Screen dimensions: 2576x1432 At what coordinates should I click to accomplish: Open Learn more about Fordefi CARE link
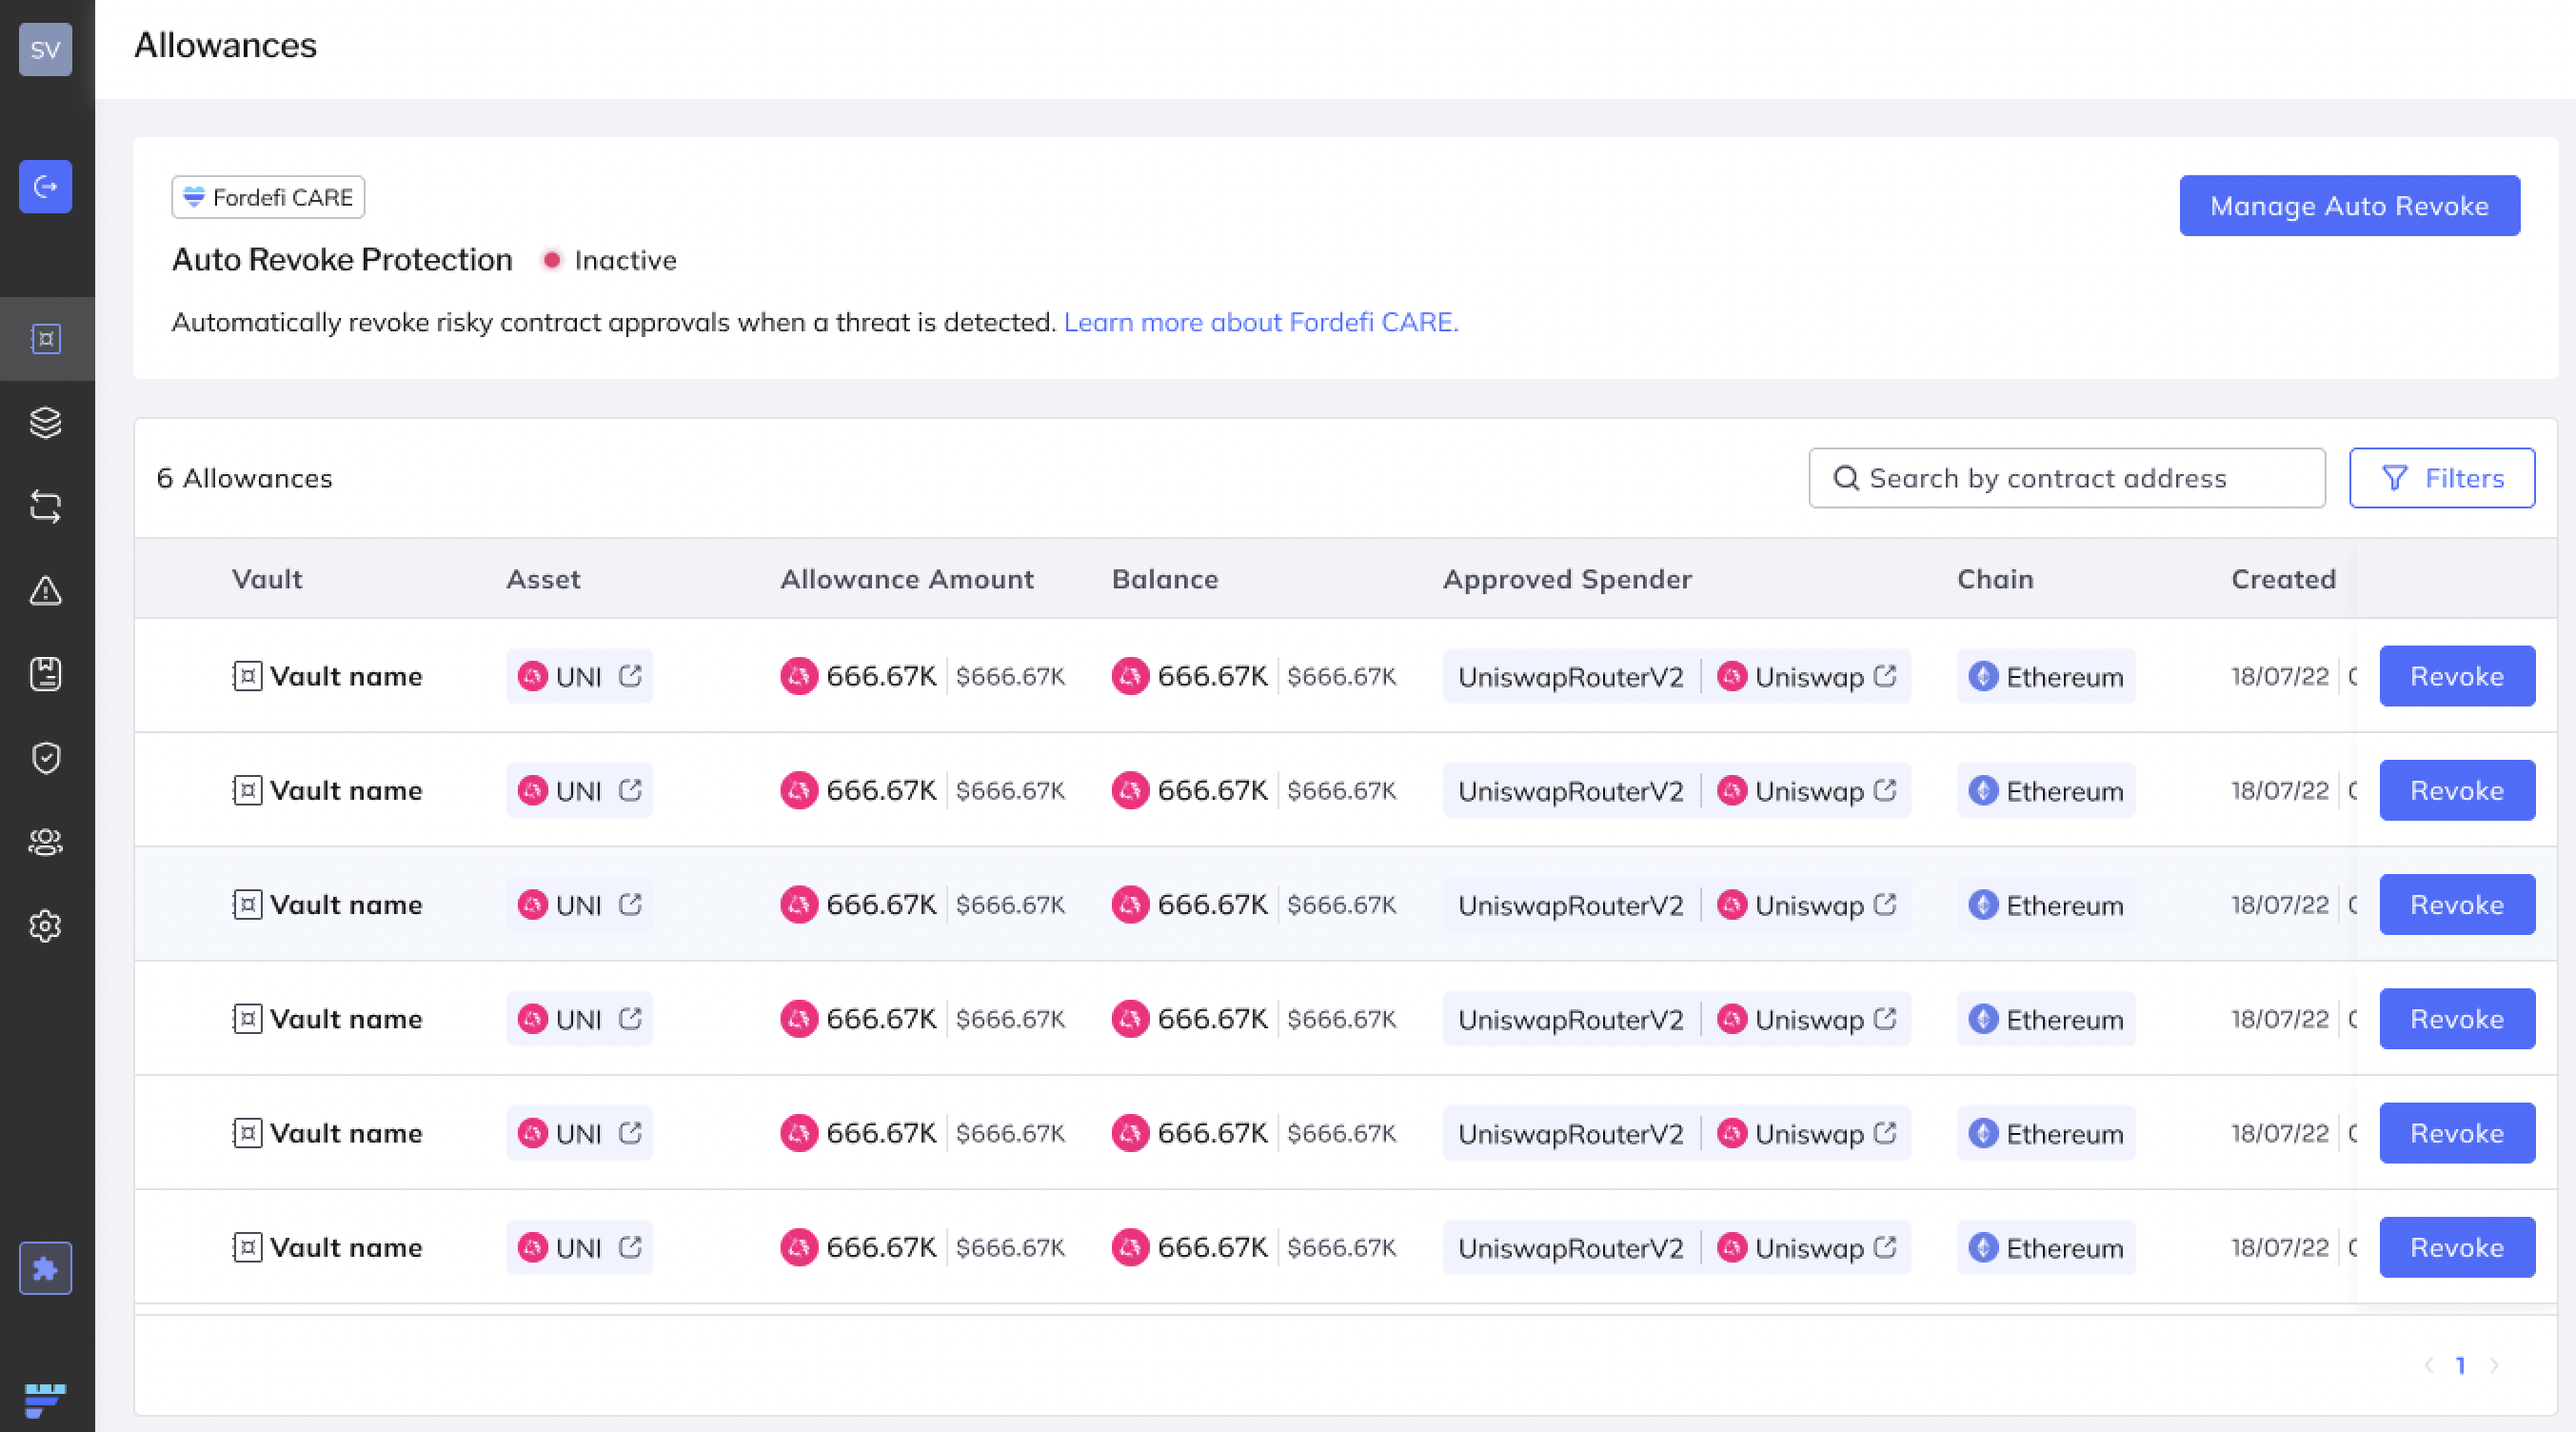pos(1261,322)
